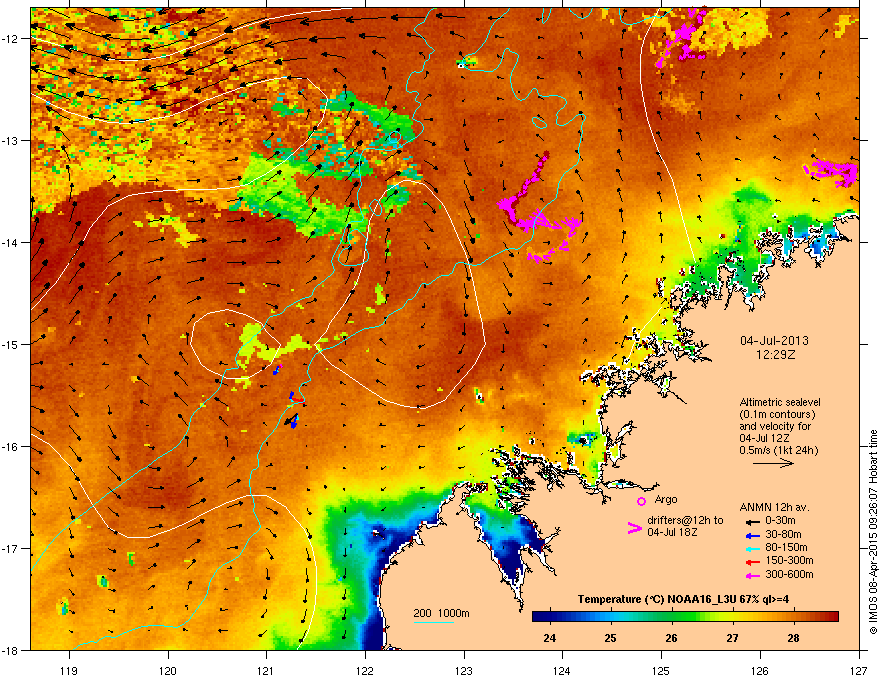Click the longitude axis label '119'
Image resolution: width=880 pixels, height=680 pixels.
69,670
